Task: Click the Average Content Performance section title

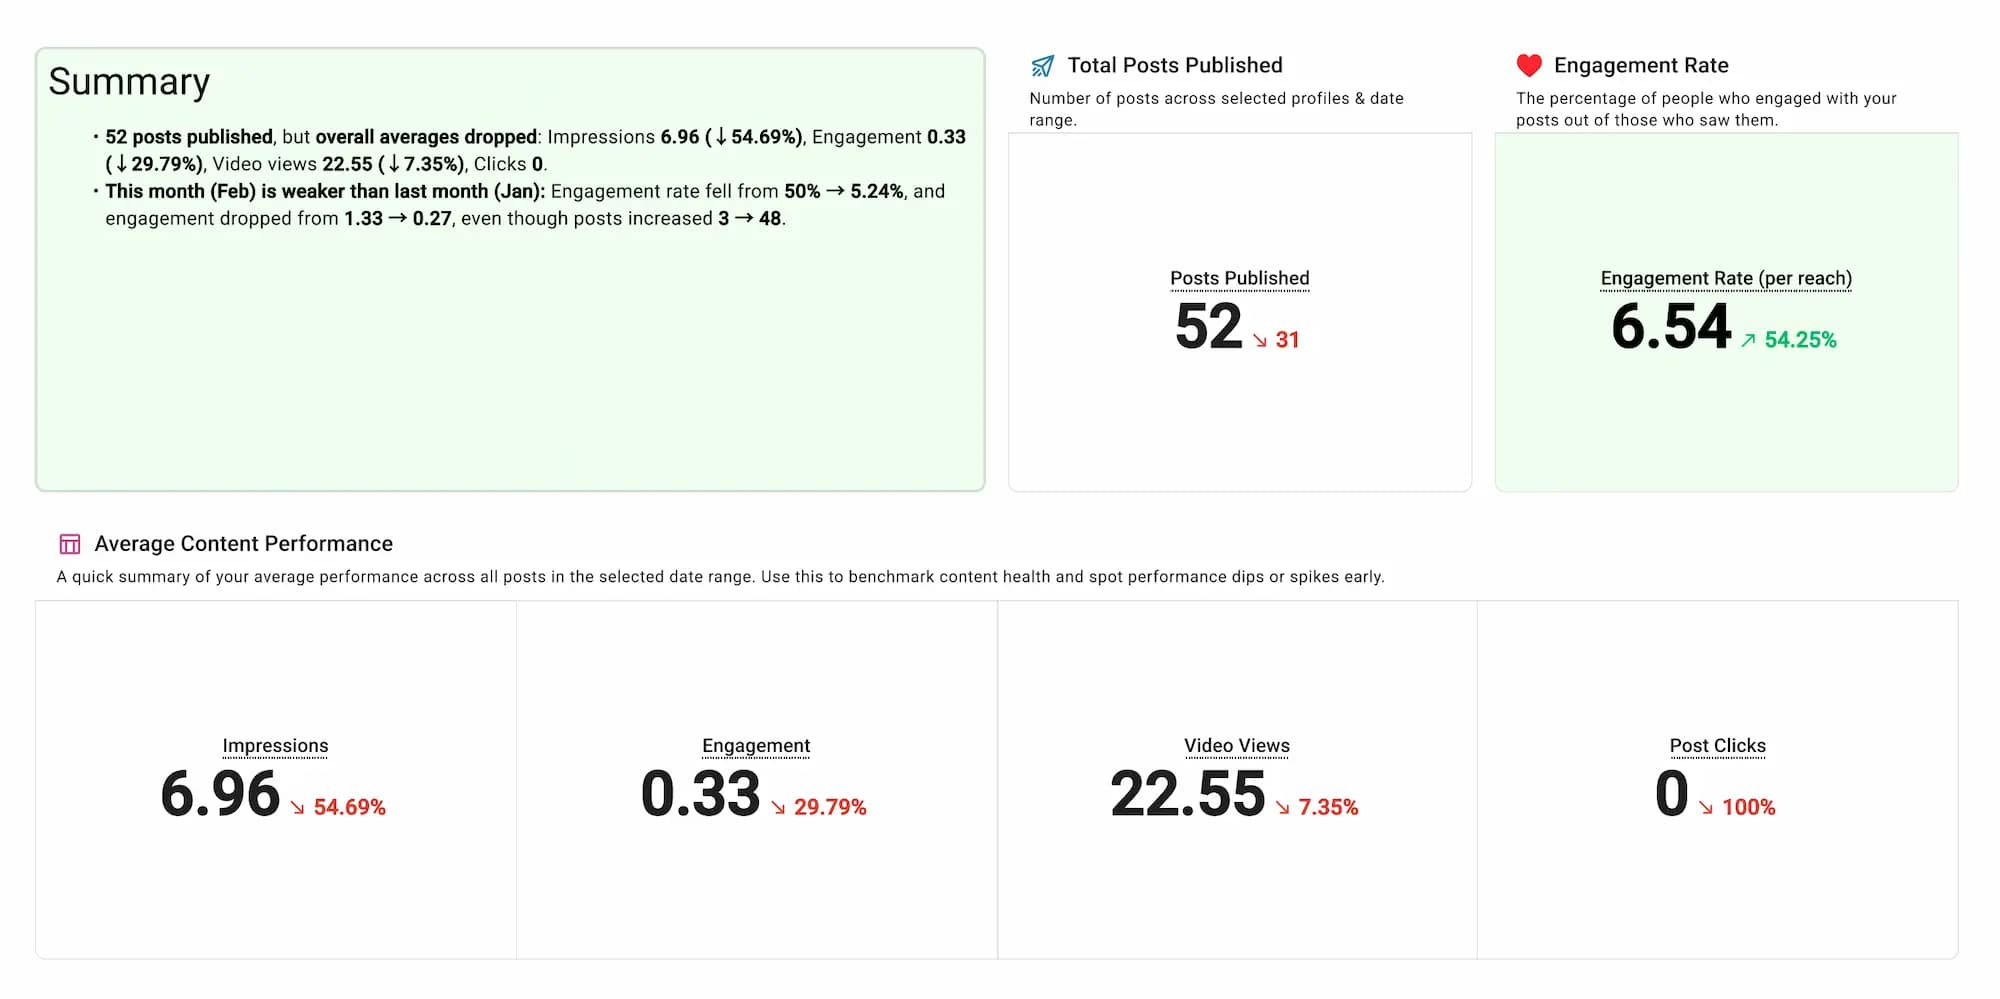Action: pos(243,544)
